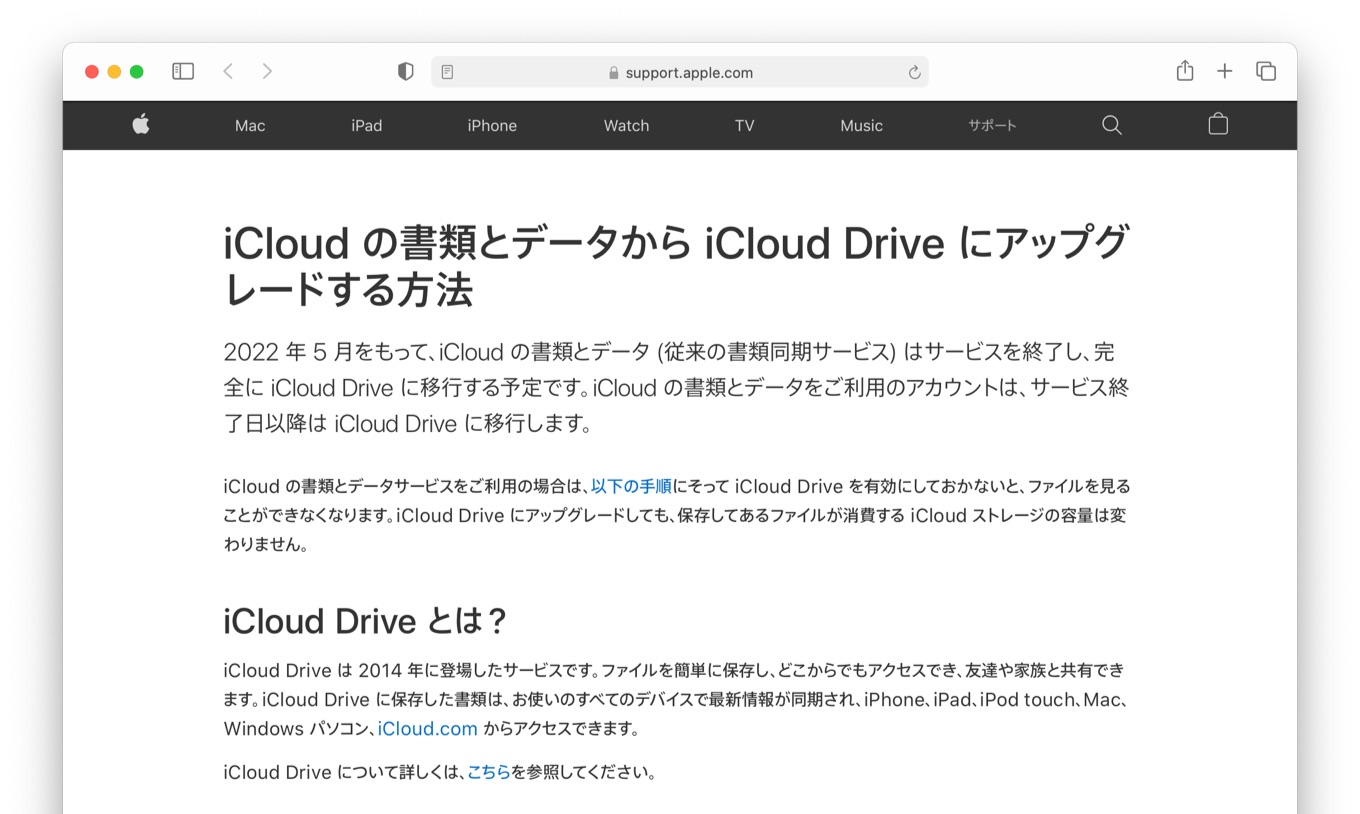Follow the 以下の手順 link

[631, 487]
